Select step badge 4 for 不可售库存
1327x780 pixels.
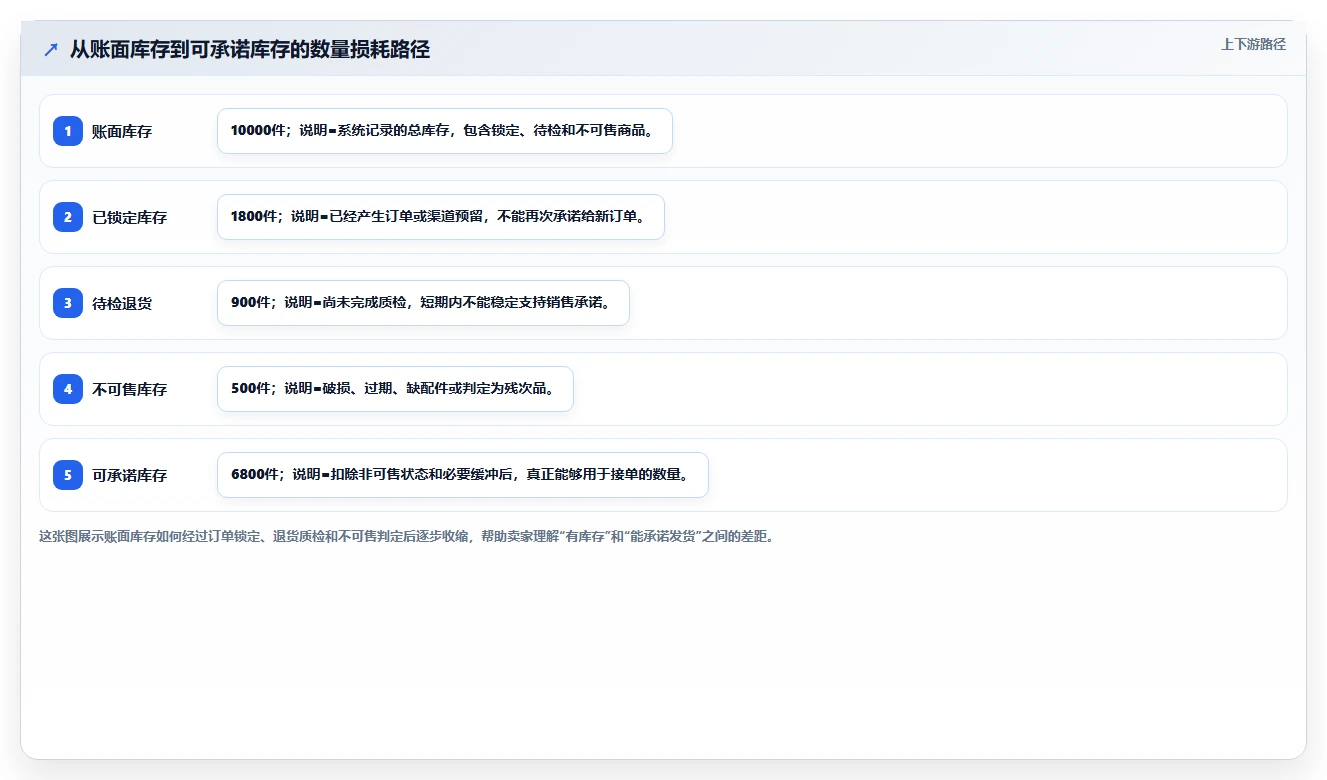pos(68,389)
